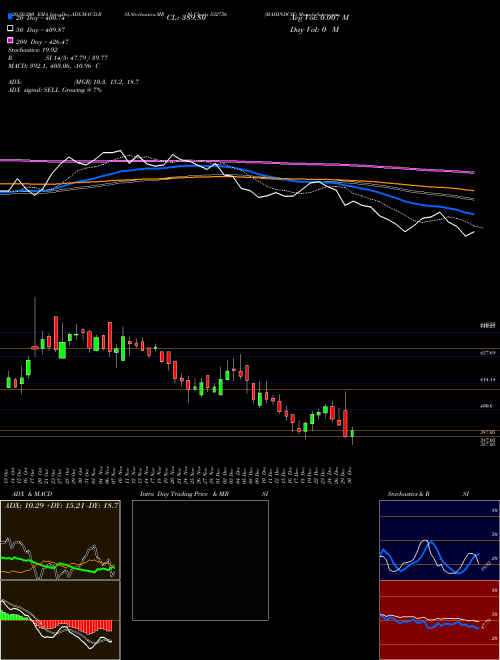Click the last green candlestick on 30 Dec
500x660 pixels.
coord(352,434)
